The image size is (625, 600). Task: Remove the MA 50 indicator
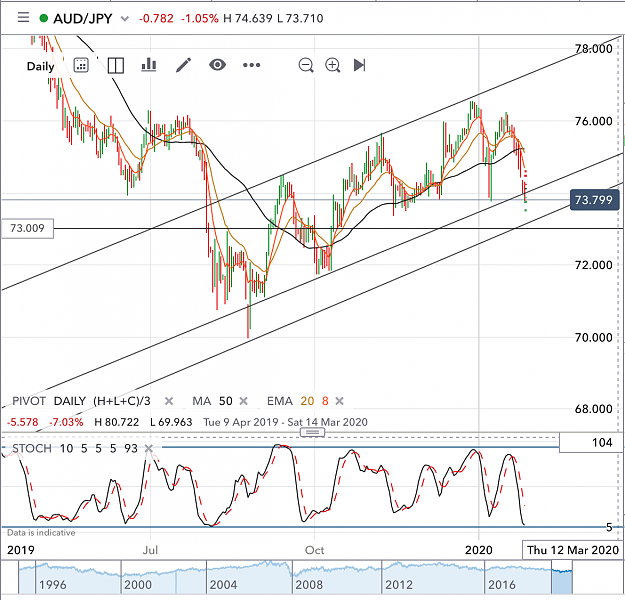(x=243, y=401)
